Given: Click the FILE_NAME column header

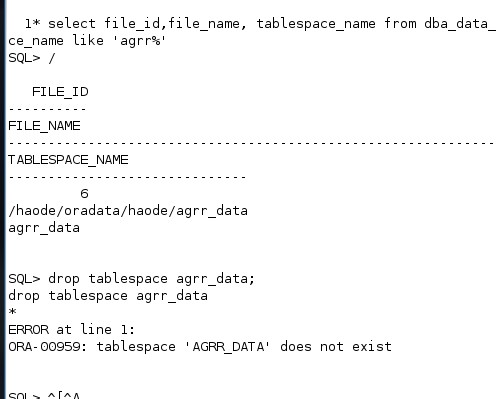Looking at the screenshot, I should click(44, 126).
